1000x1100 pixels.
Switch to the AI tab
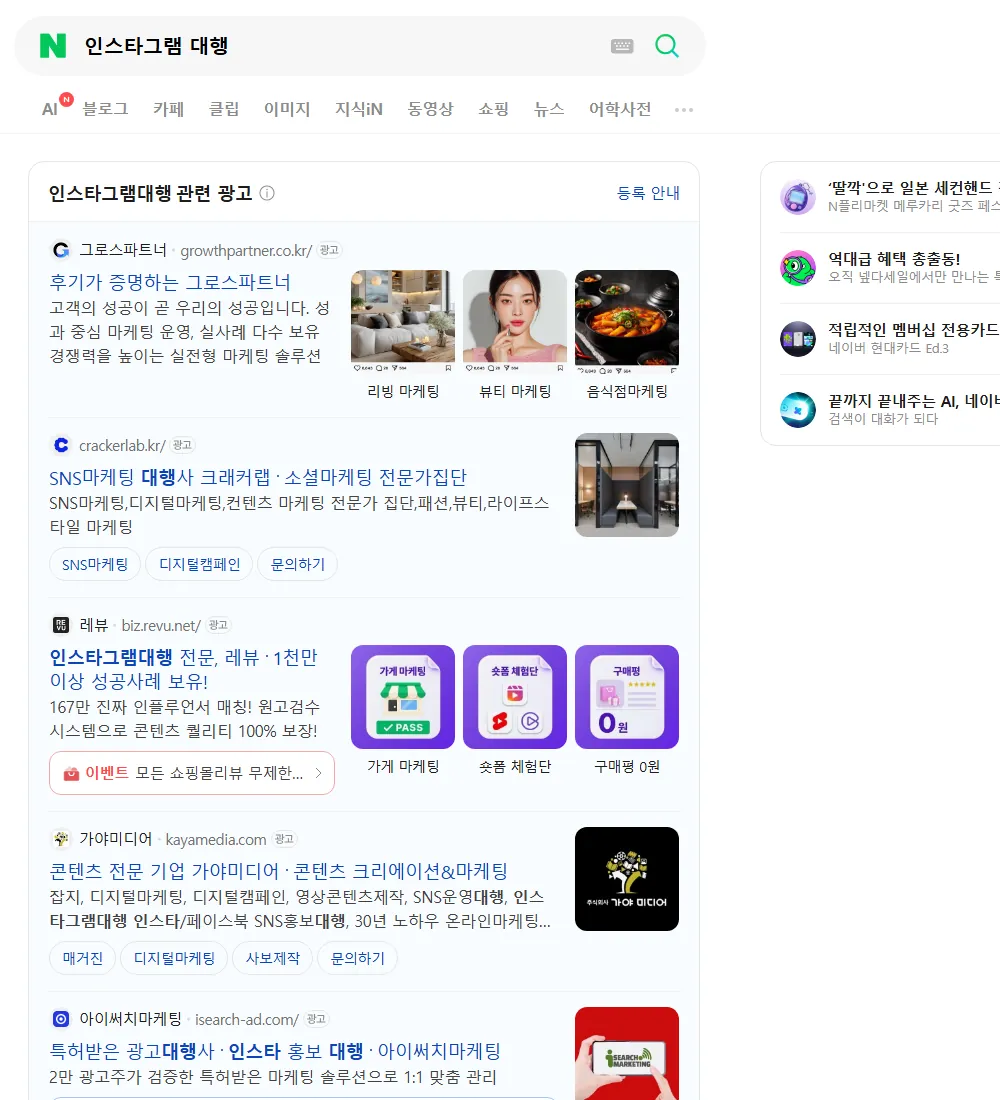pos(51,109)
